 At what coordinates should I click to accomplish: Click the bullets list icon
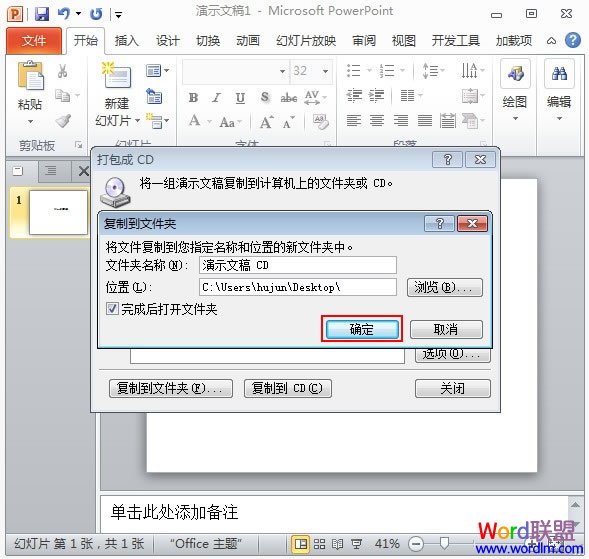[353, 71]
